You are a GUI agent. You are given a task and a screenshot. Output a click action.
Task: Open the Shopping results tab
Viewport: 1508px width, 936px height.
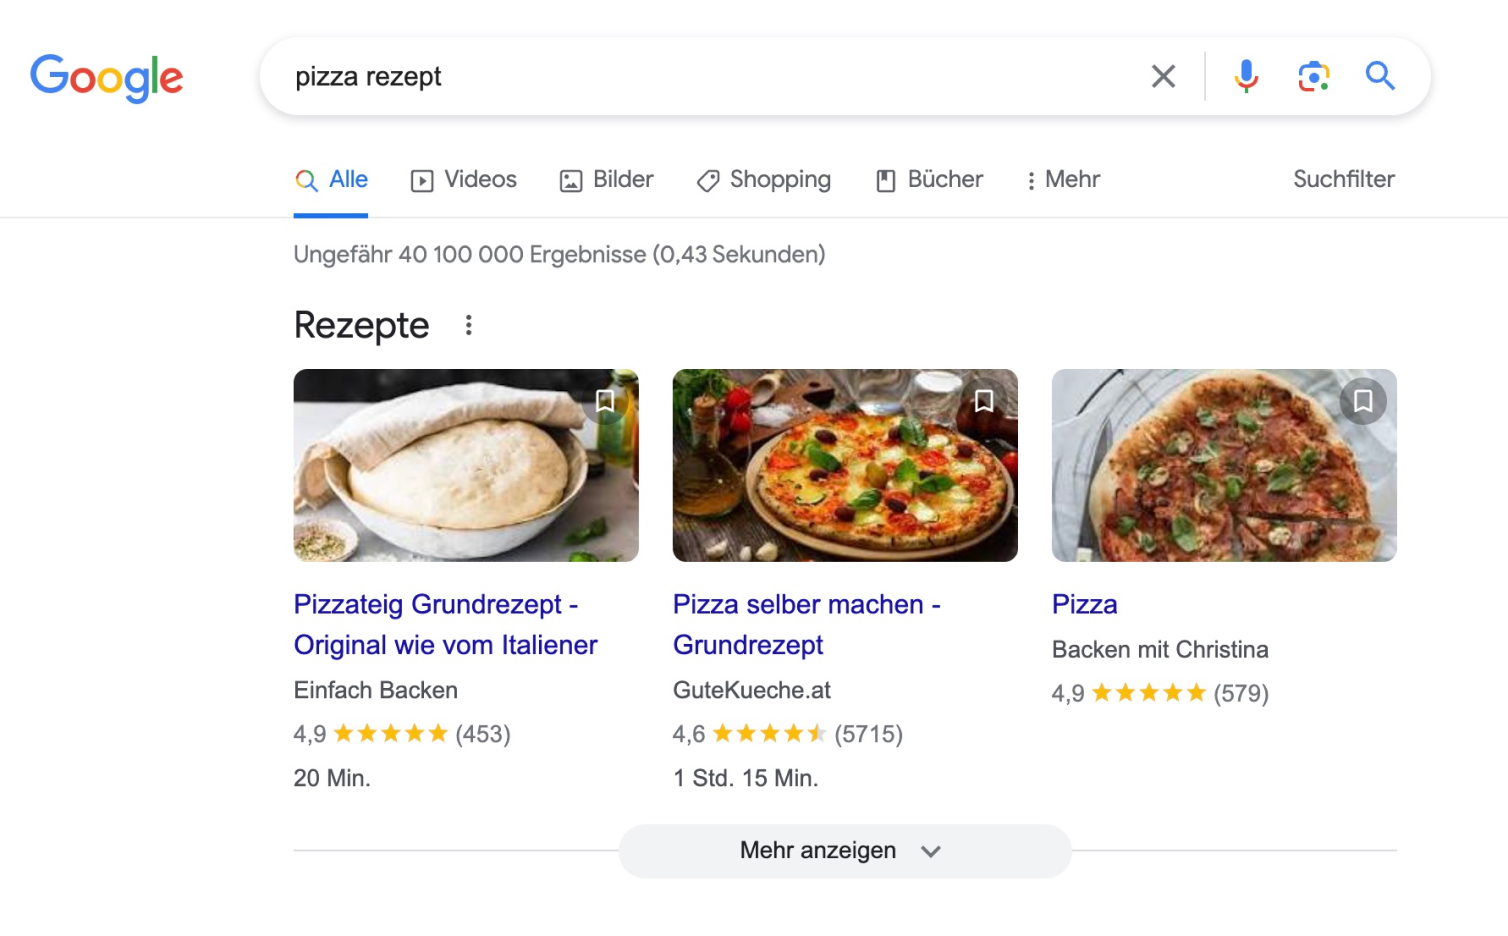tap(764, 180)
